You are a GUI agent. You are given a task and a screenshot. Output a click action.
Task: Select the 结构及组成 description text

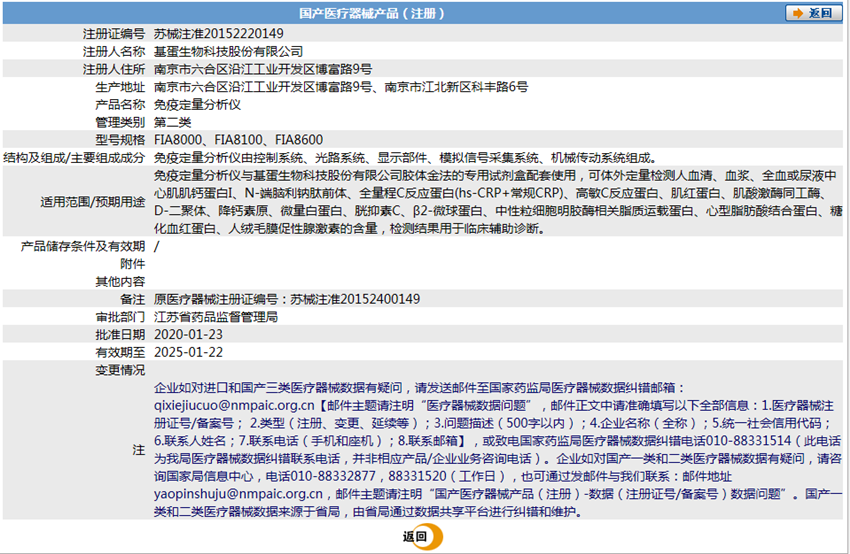[x=405, y=158]
